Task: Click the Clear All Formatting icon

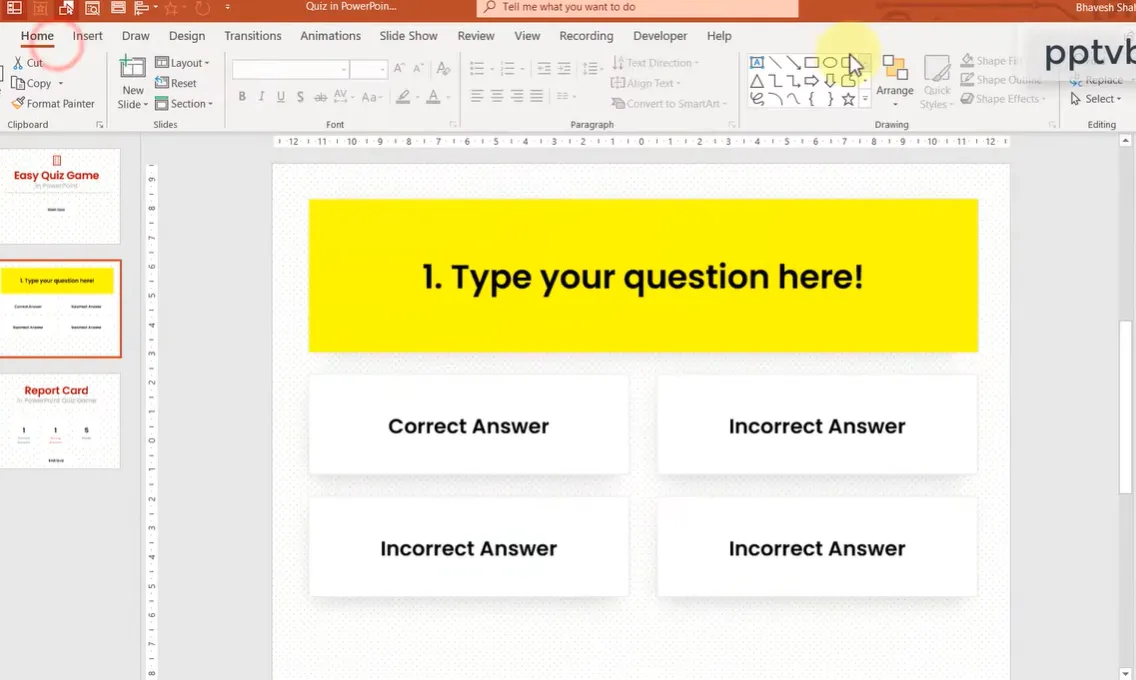Action: click(x=444, y=68)
